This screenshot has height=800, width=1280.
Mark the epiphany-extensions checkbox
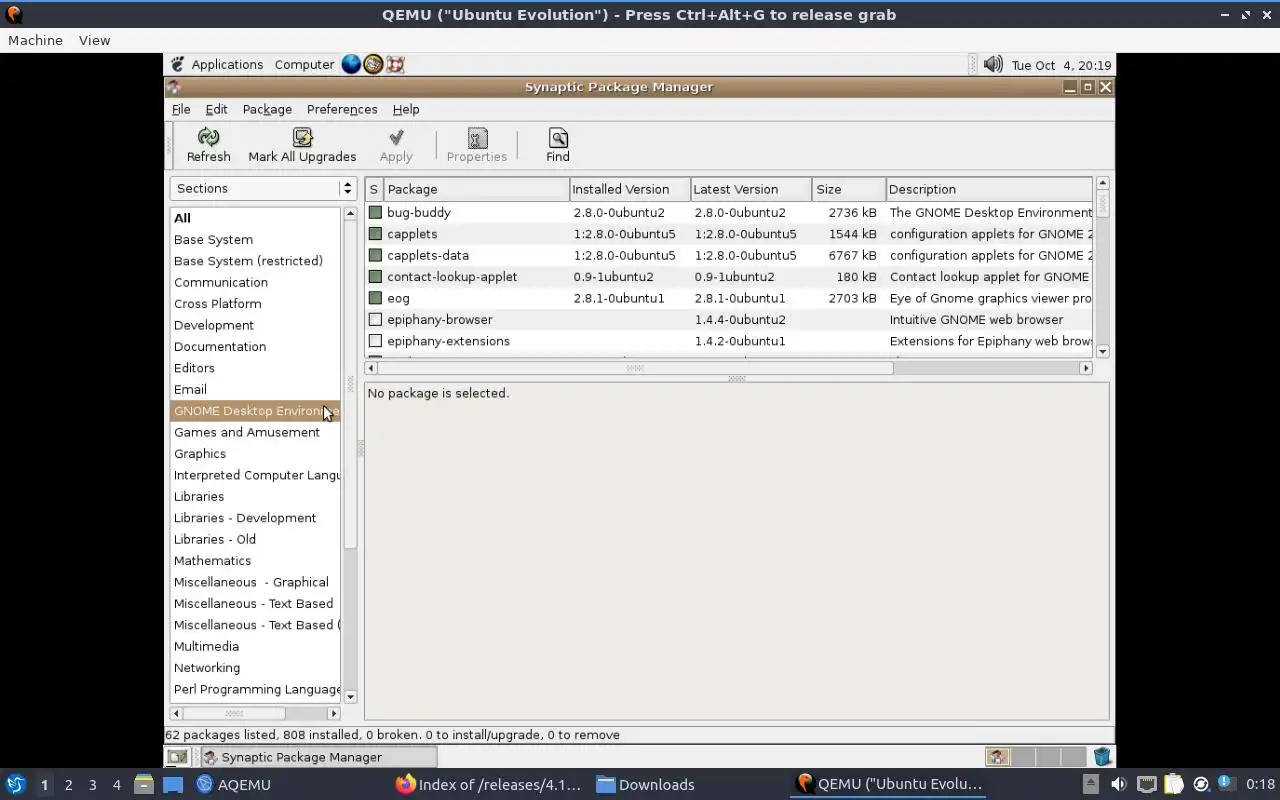point(375,341)
